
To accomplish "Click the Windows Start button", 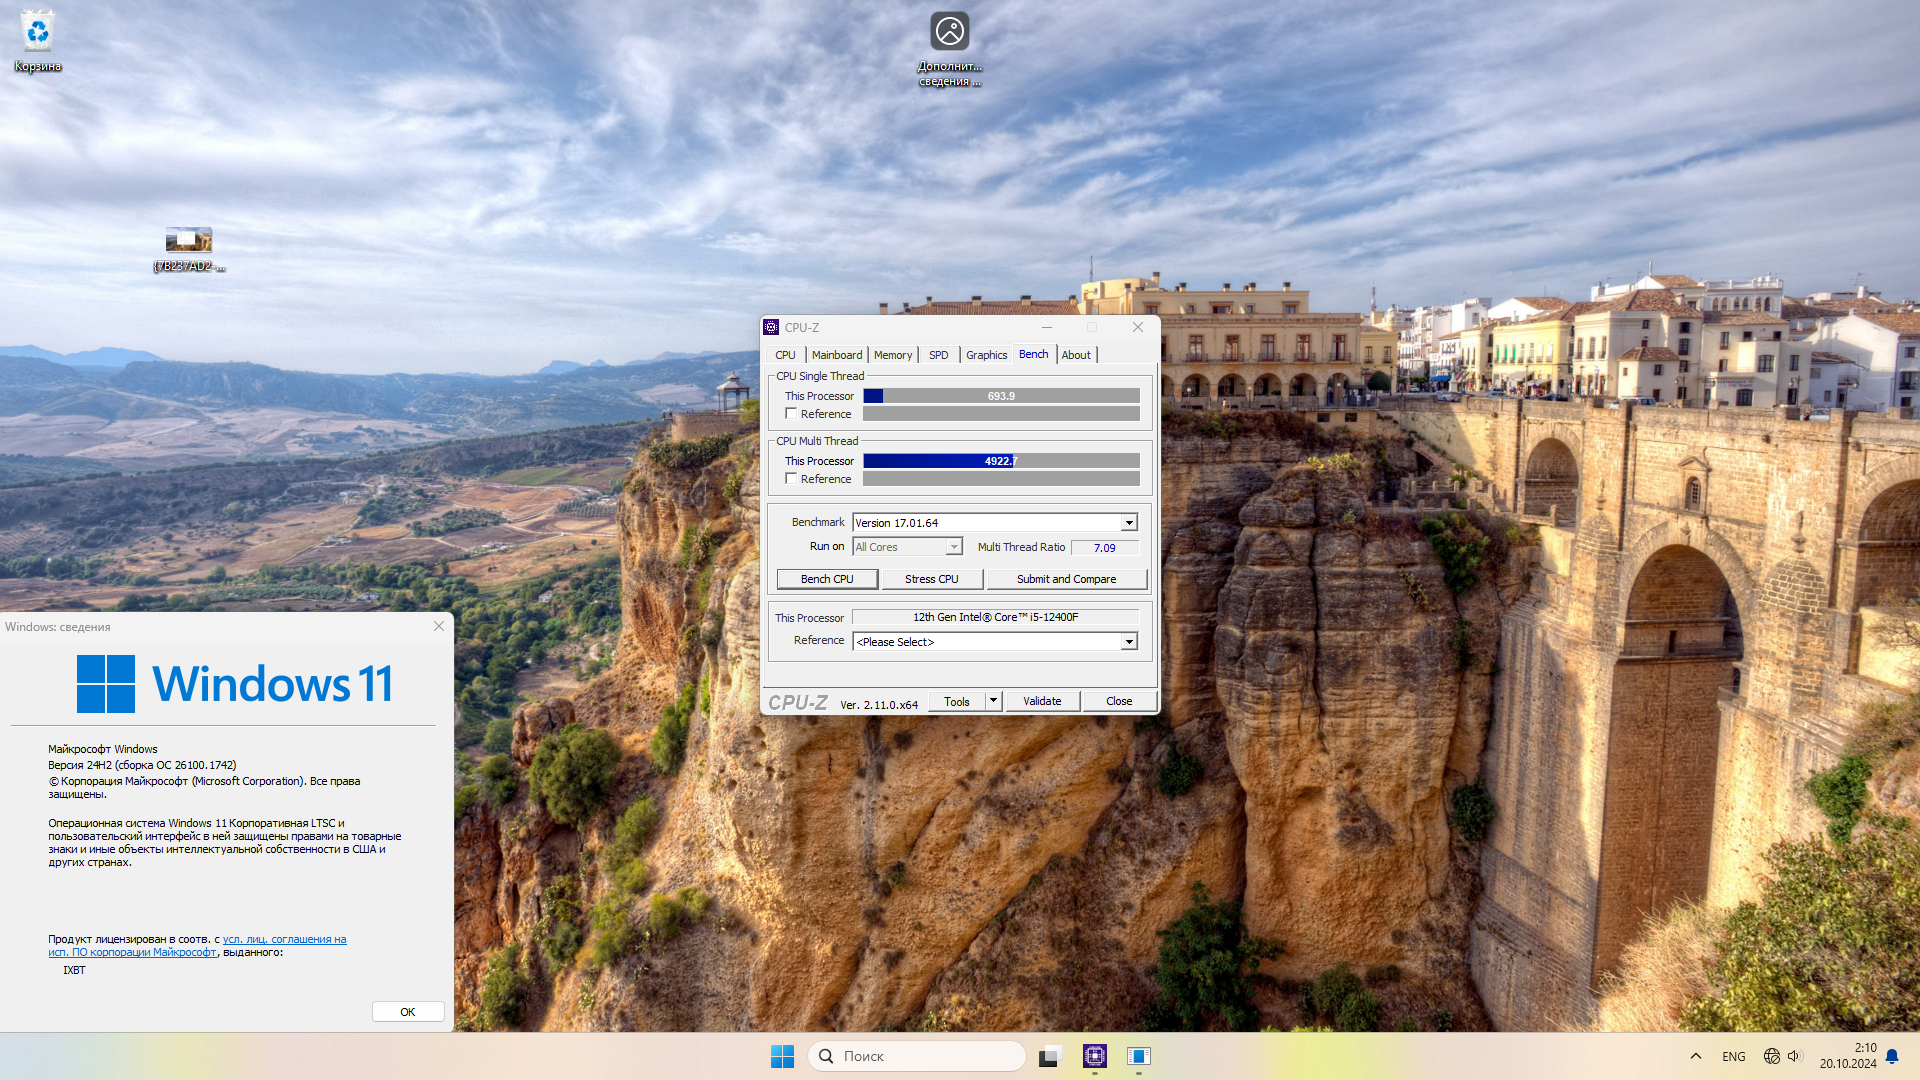I will pyautogui.click(x=782, y=1056).
